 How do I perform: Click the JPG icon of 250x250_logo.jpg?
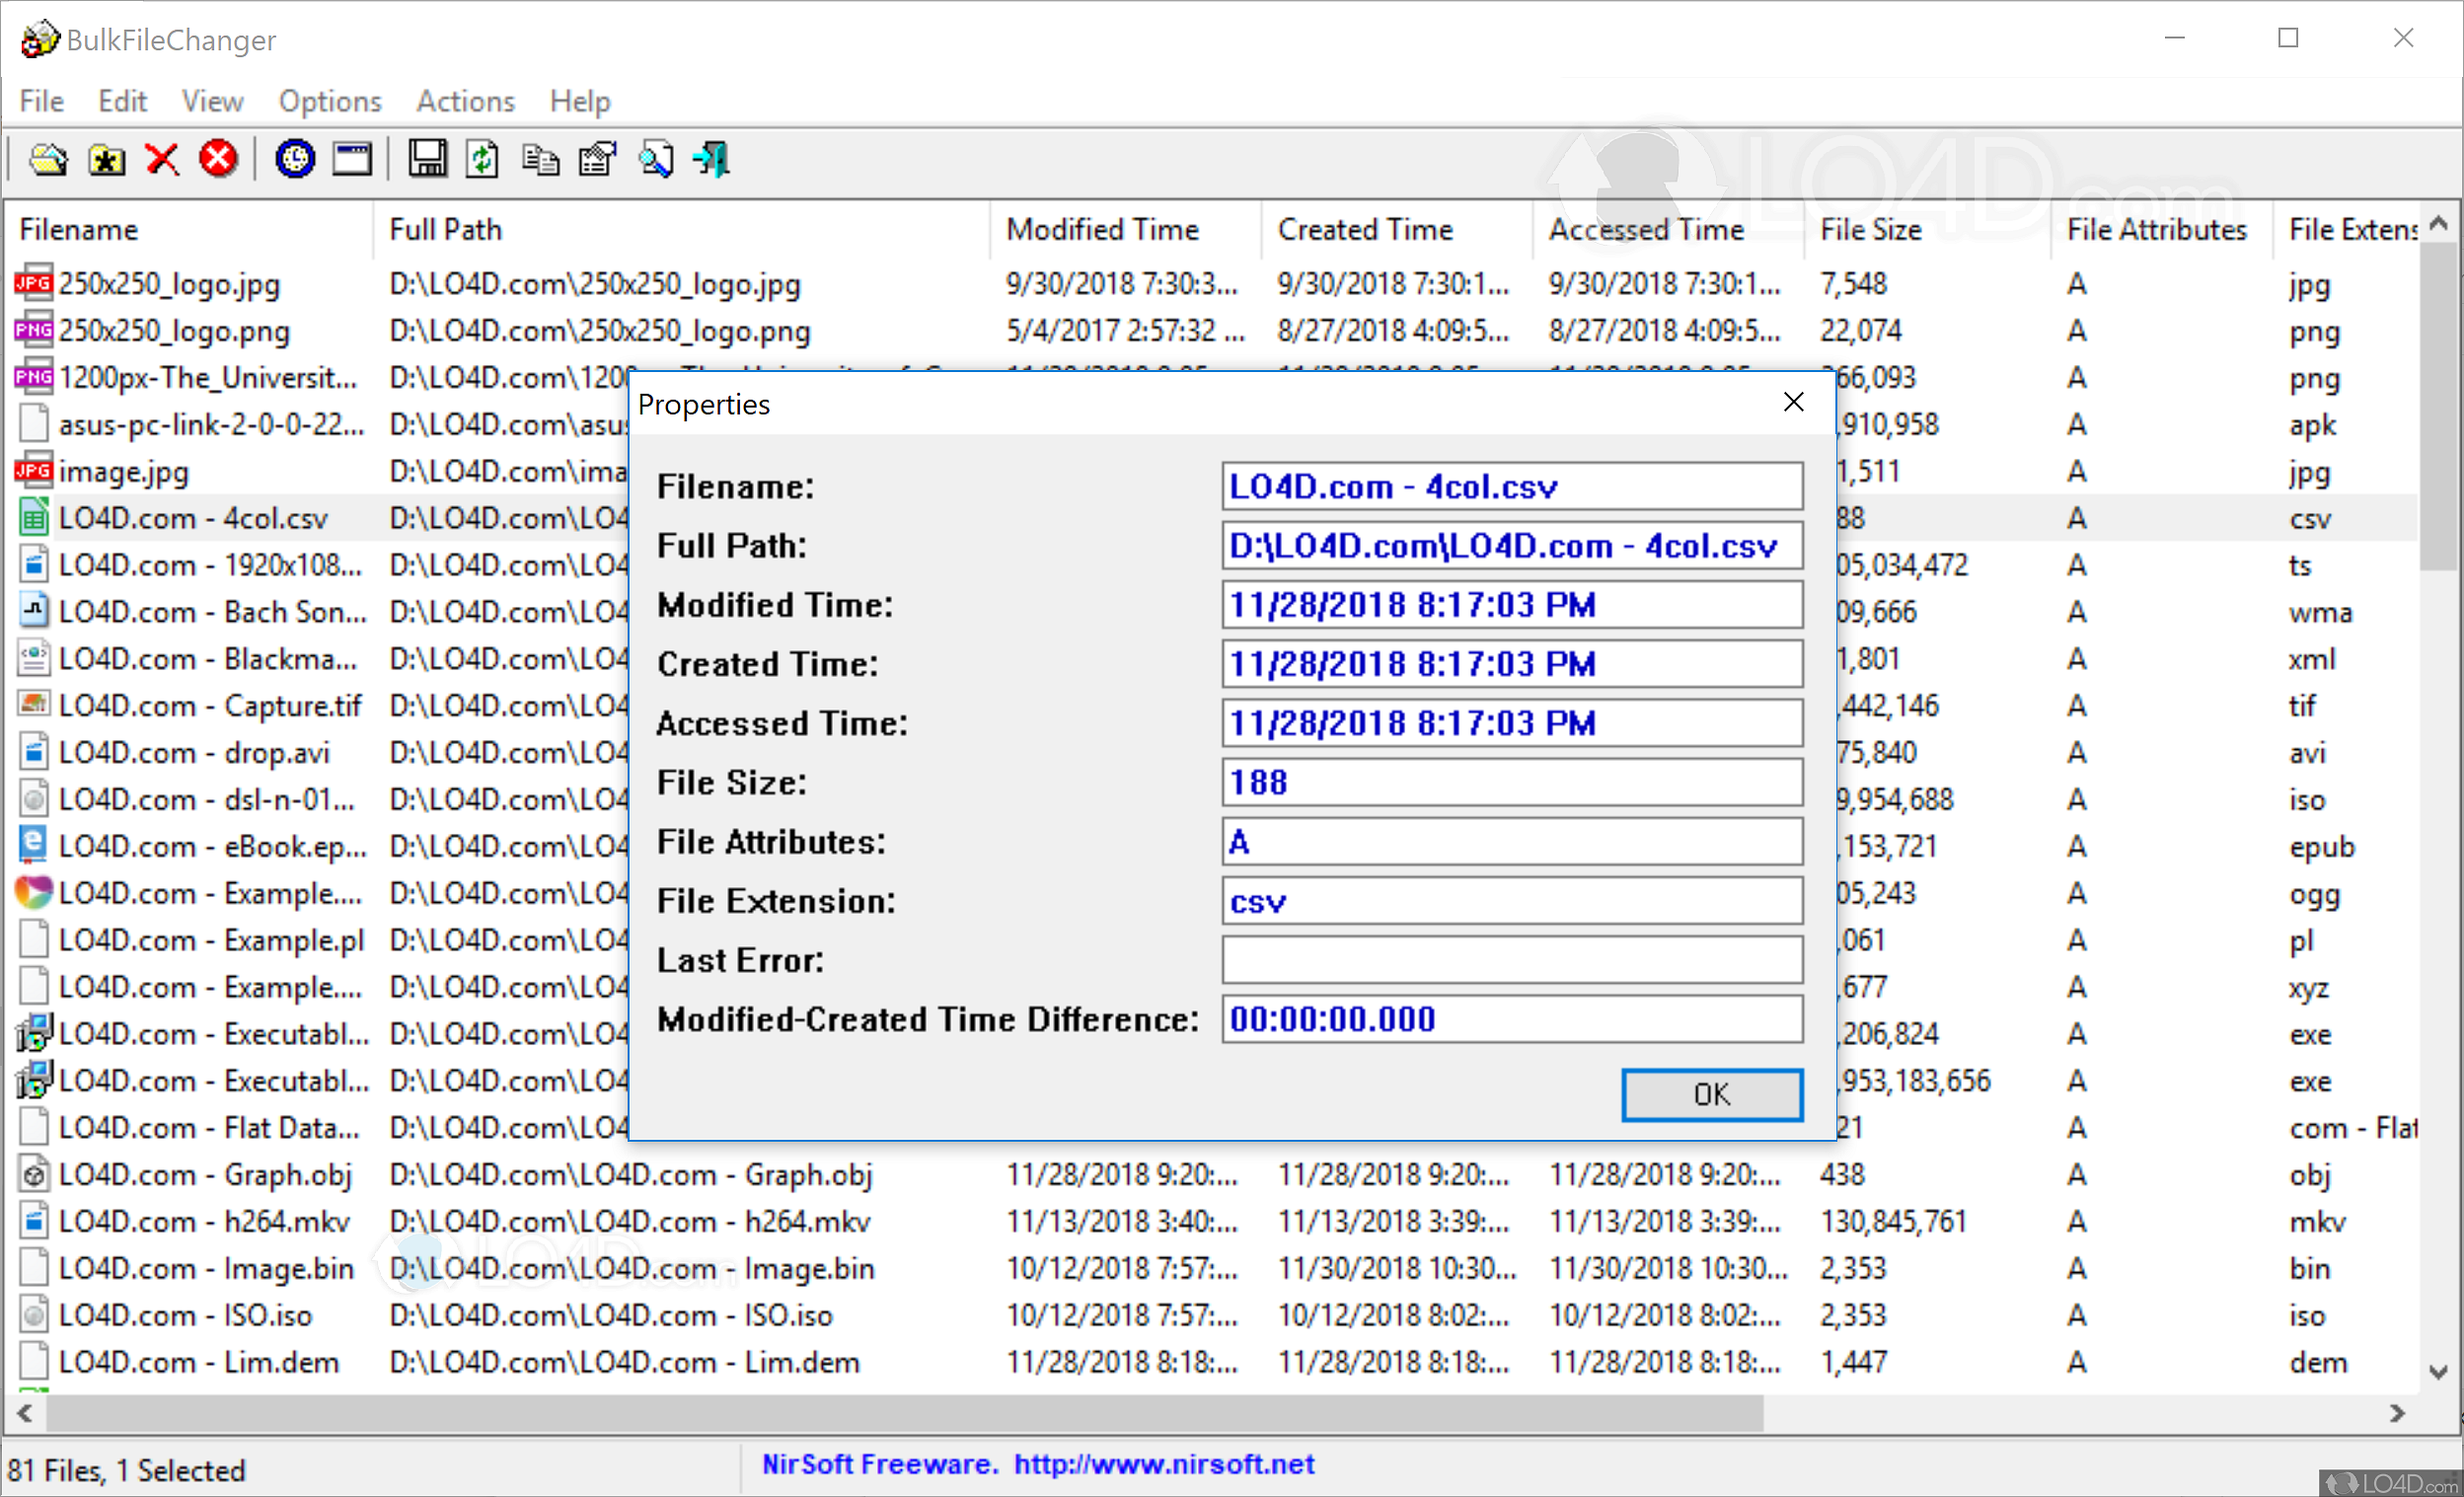pos(33,284)
